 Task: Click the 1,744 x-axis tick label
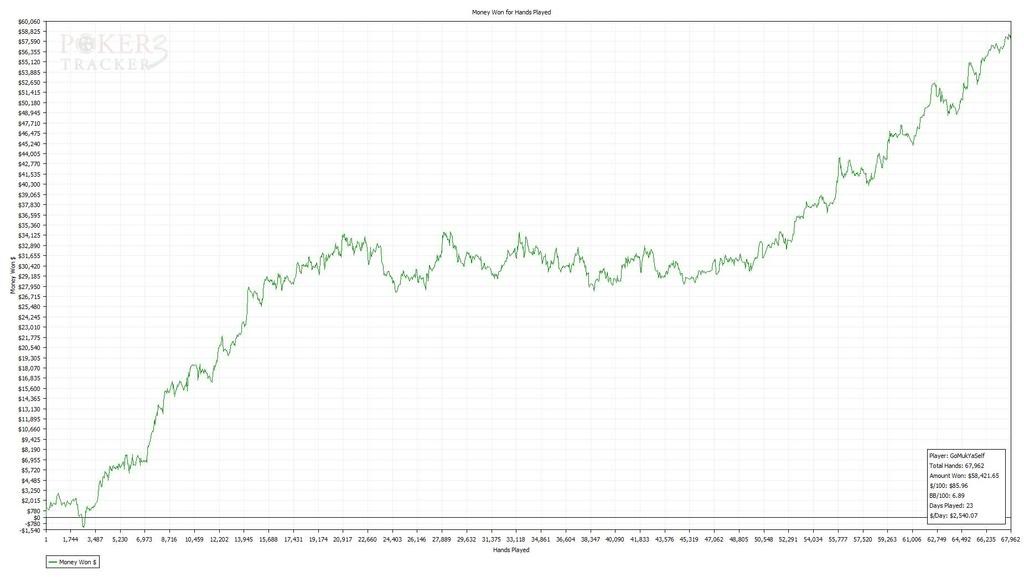click(x=70, y=538)
